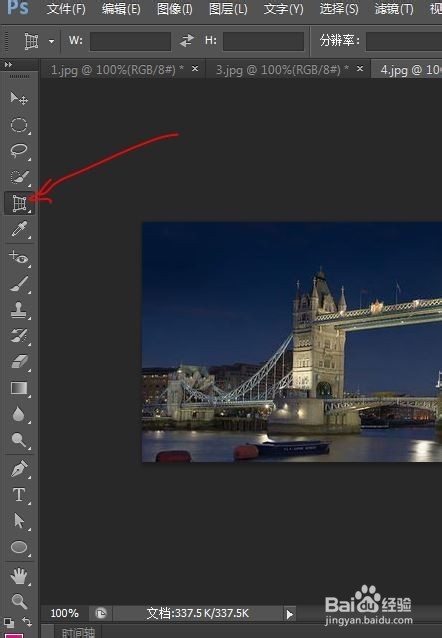This screenshot has width=442, height=638.
Task: Select the Horizontal Type tool
Action: click(x=19, y=495)
